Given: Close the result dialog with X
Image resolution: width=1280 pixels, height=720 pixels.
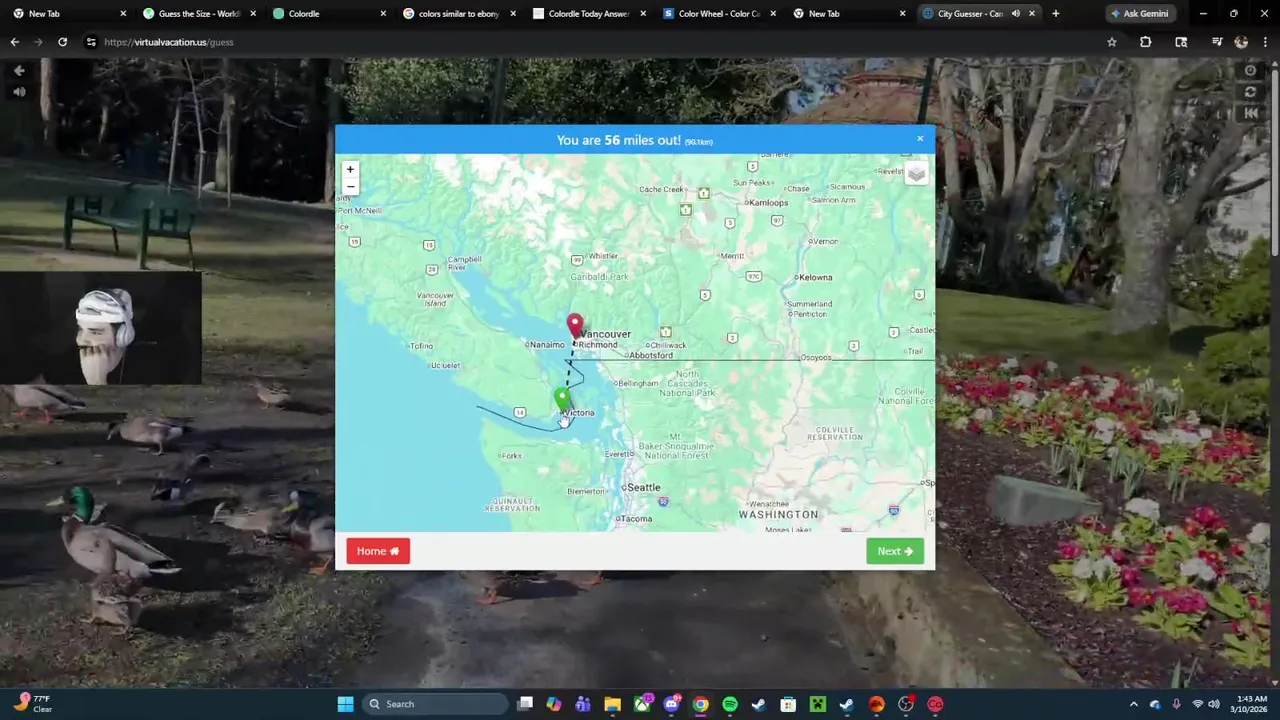Looking at the screenshot, I should point(920,139).
